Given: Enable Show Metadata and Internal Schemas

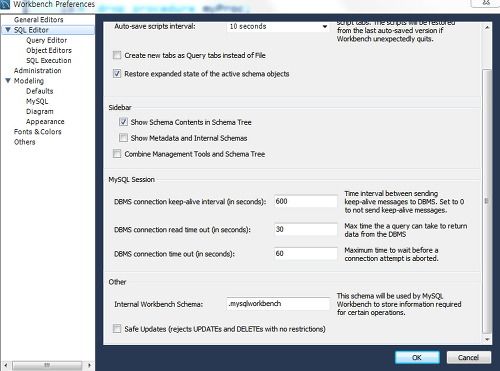Looking at the screenshot, I should tap(123, 138).
